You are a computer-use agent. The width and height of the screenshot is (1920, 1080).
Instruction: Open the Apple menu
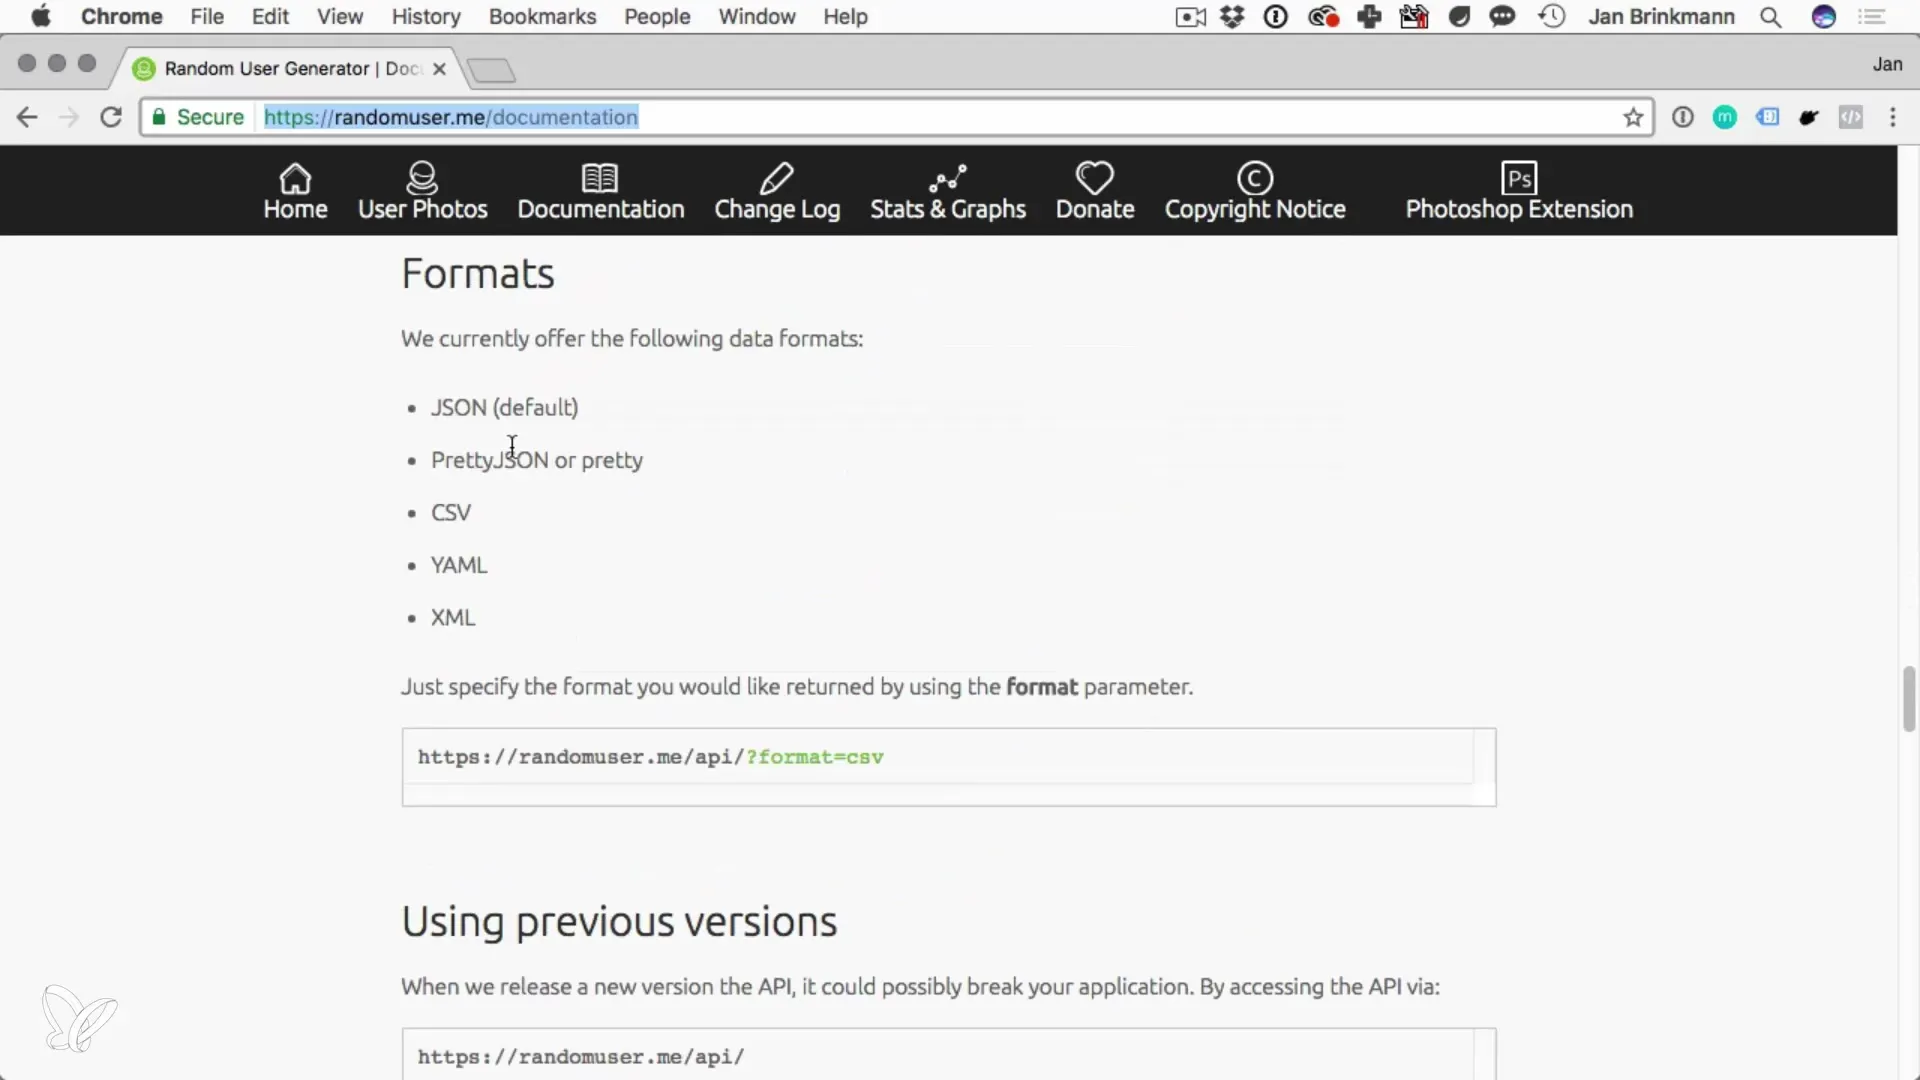pos(41,17)
